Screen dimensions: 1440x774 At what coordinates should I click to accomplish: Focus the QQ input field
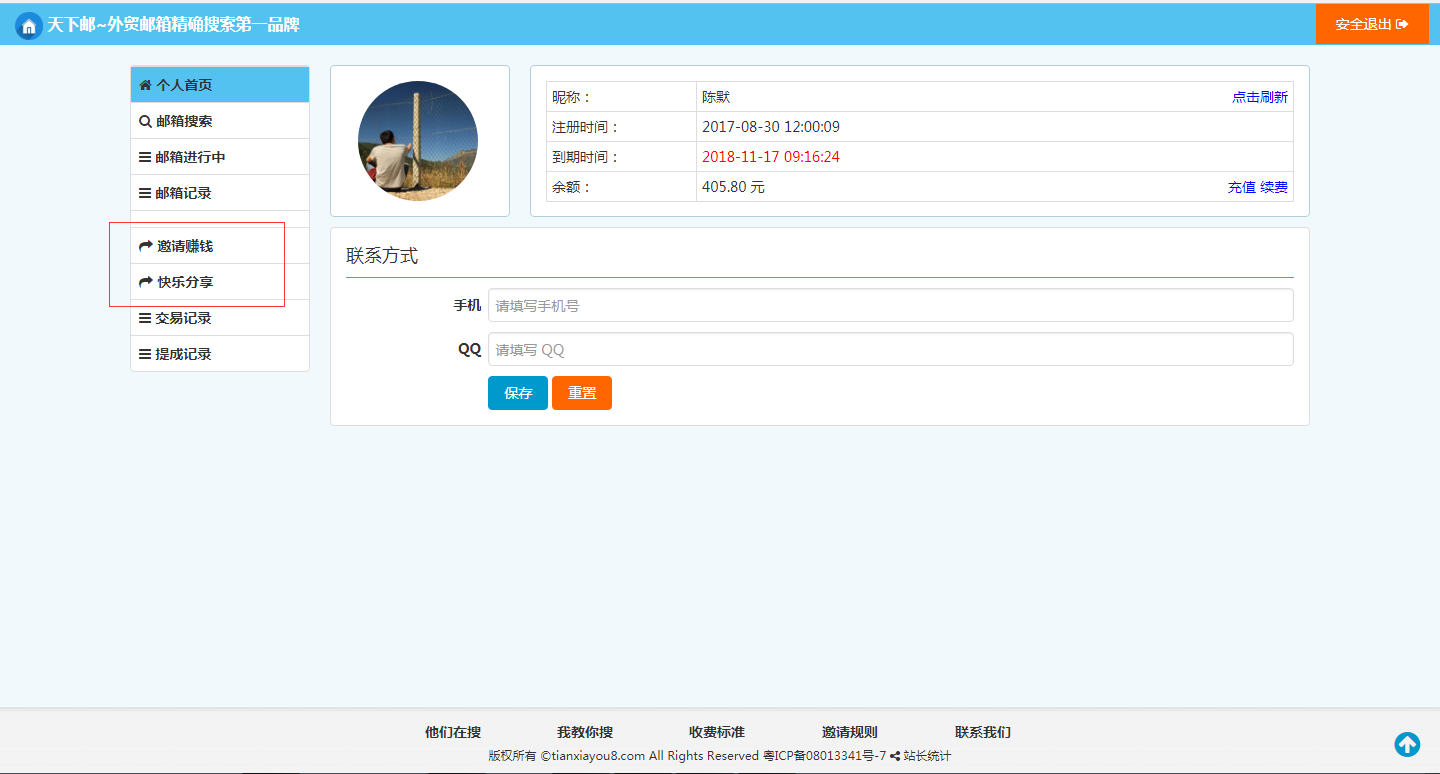(x=890, y=350)
